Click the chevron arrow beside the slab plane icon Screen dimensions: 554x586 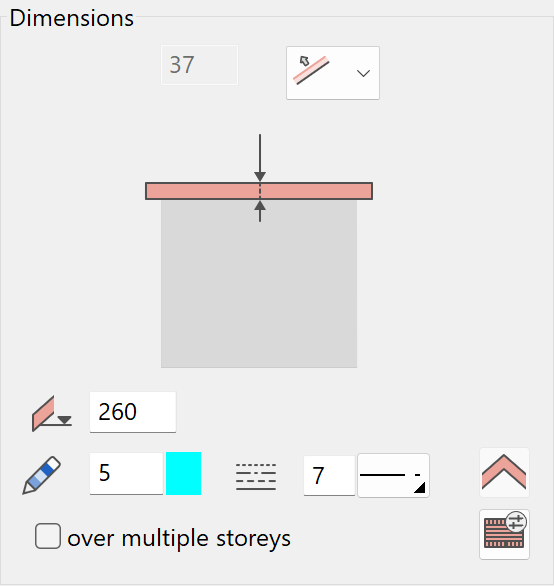[363, 73]
